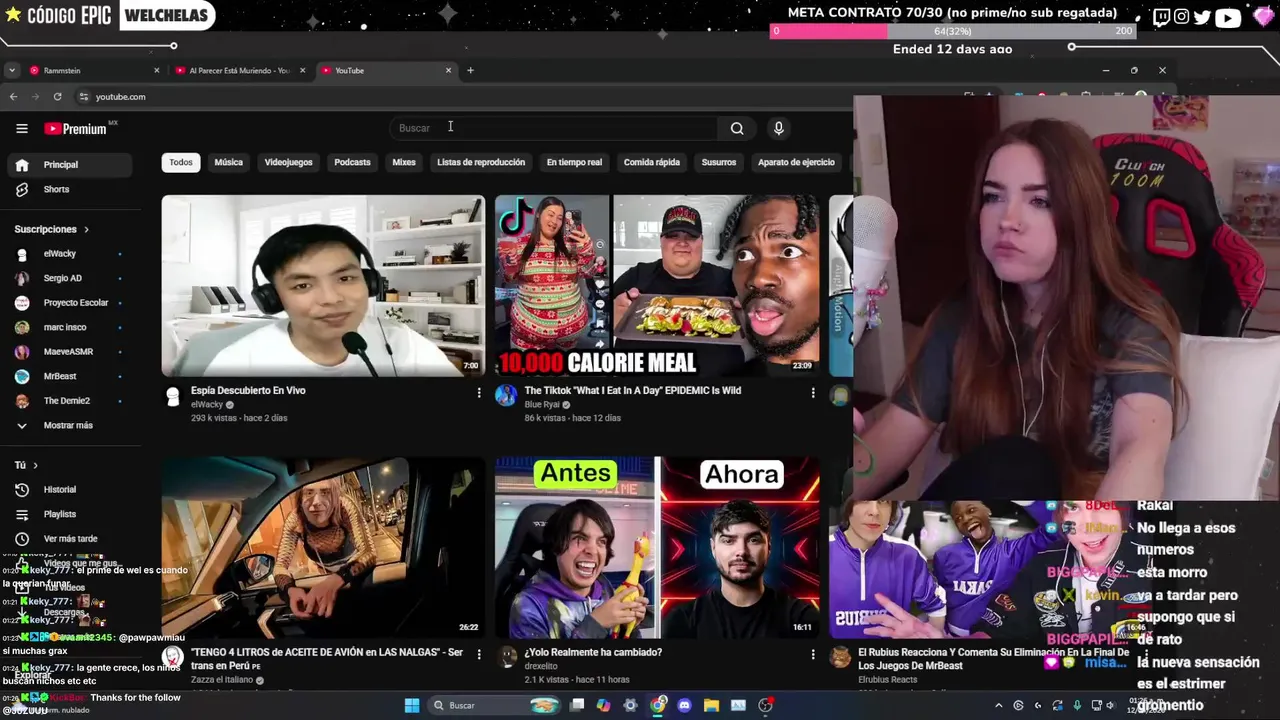
Task: Open File Explorer from taskbar
Action: 711,705
